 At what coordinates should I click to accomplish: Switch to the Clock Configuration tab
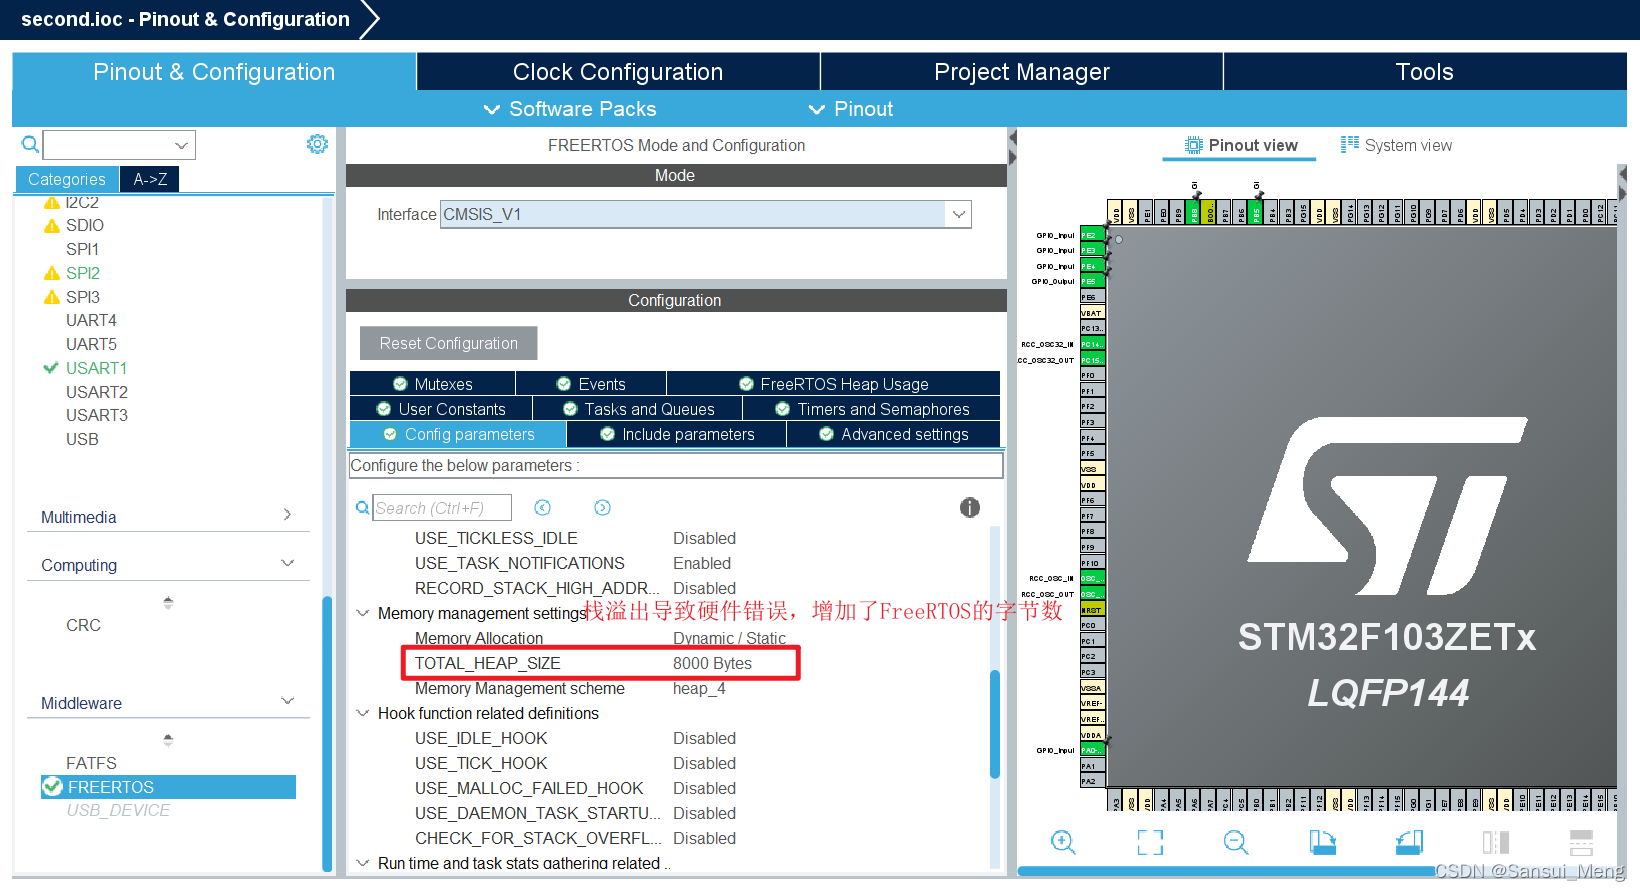coord(618,72)
